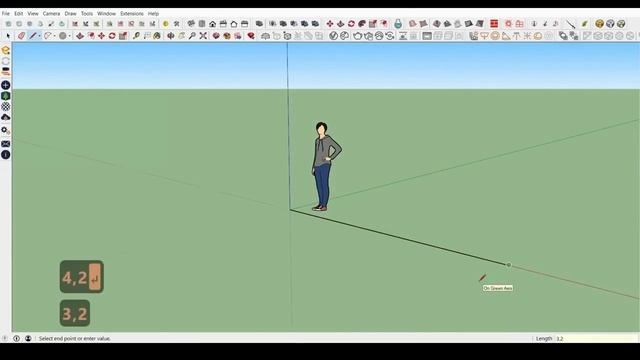640x360 pixels.
Task: Switch to Iso house view
Action: point(191,24)
